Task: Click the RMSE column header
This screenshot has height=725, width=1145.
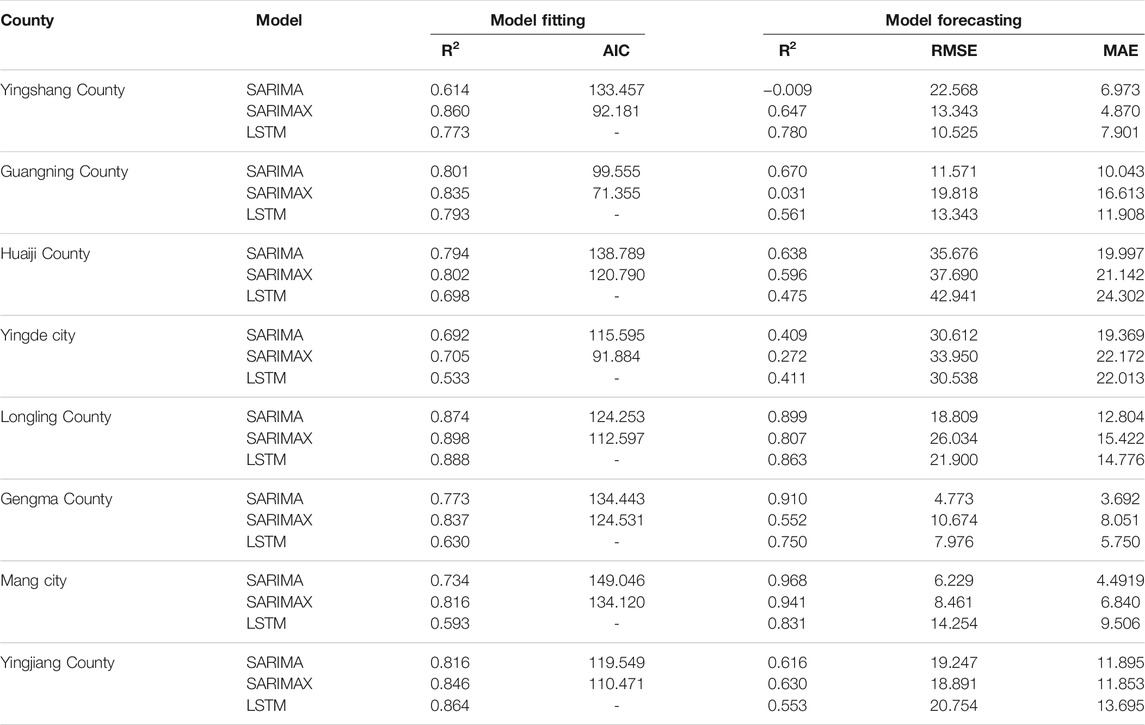Action: point(954,50)
